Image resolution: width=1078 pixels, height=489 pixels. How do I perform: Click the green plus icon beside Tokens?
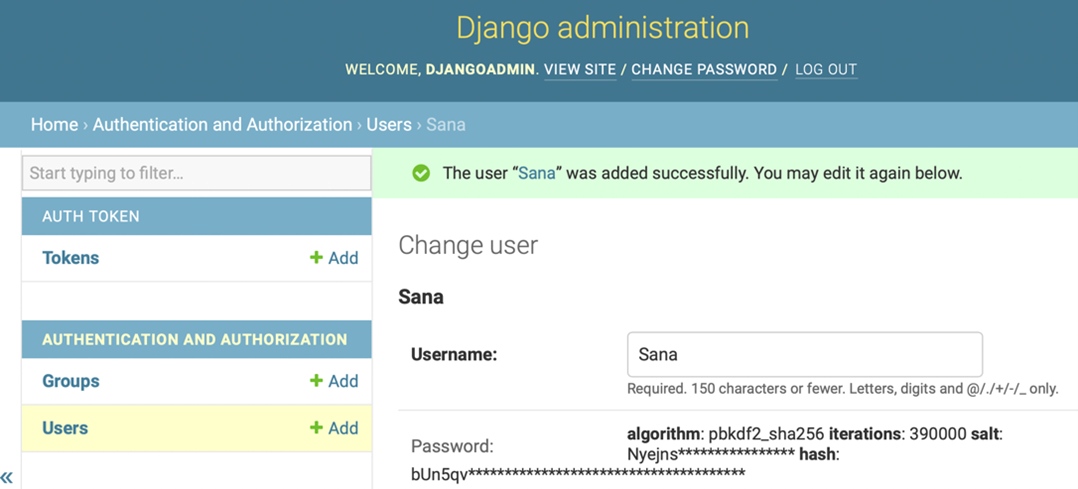click(316, 258)
